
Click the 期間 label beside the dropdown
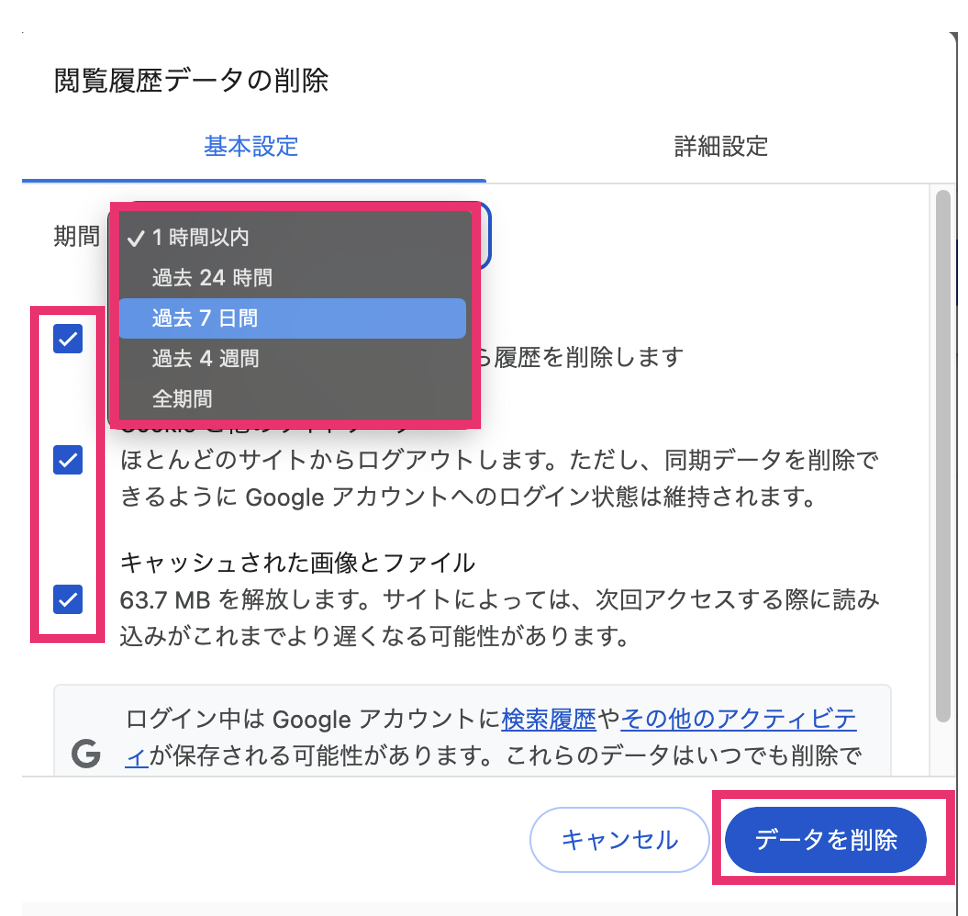click(x=77, y=236)
